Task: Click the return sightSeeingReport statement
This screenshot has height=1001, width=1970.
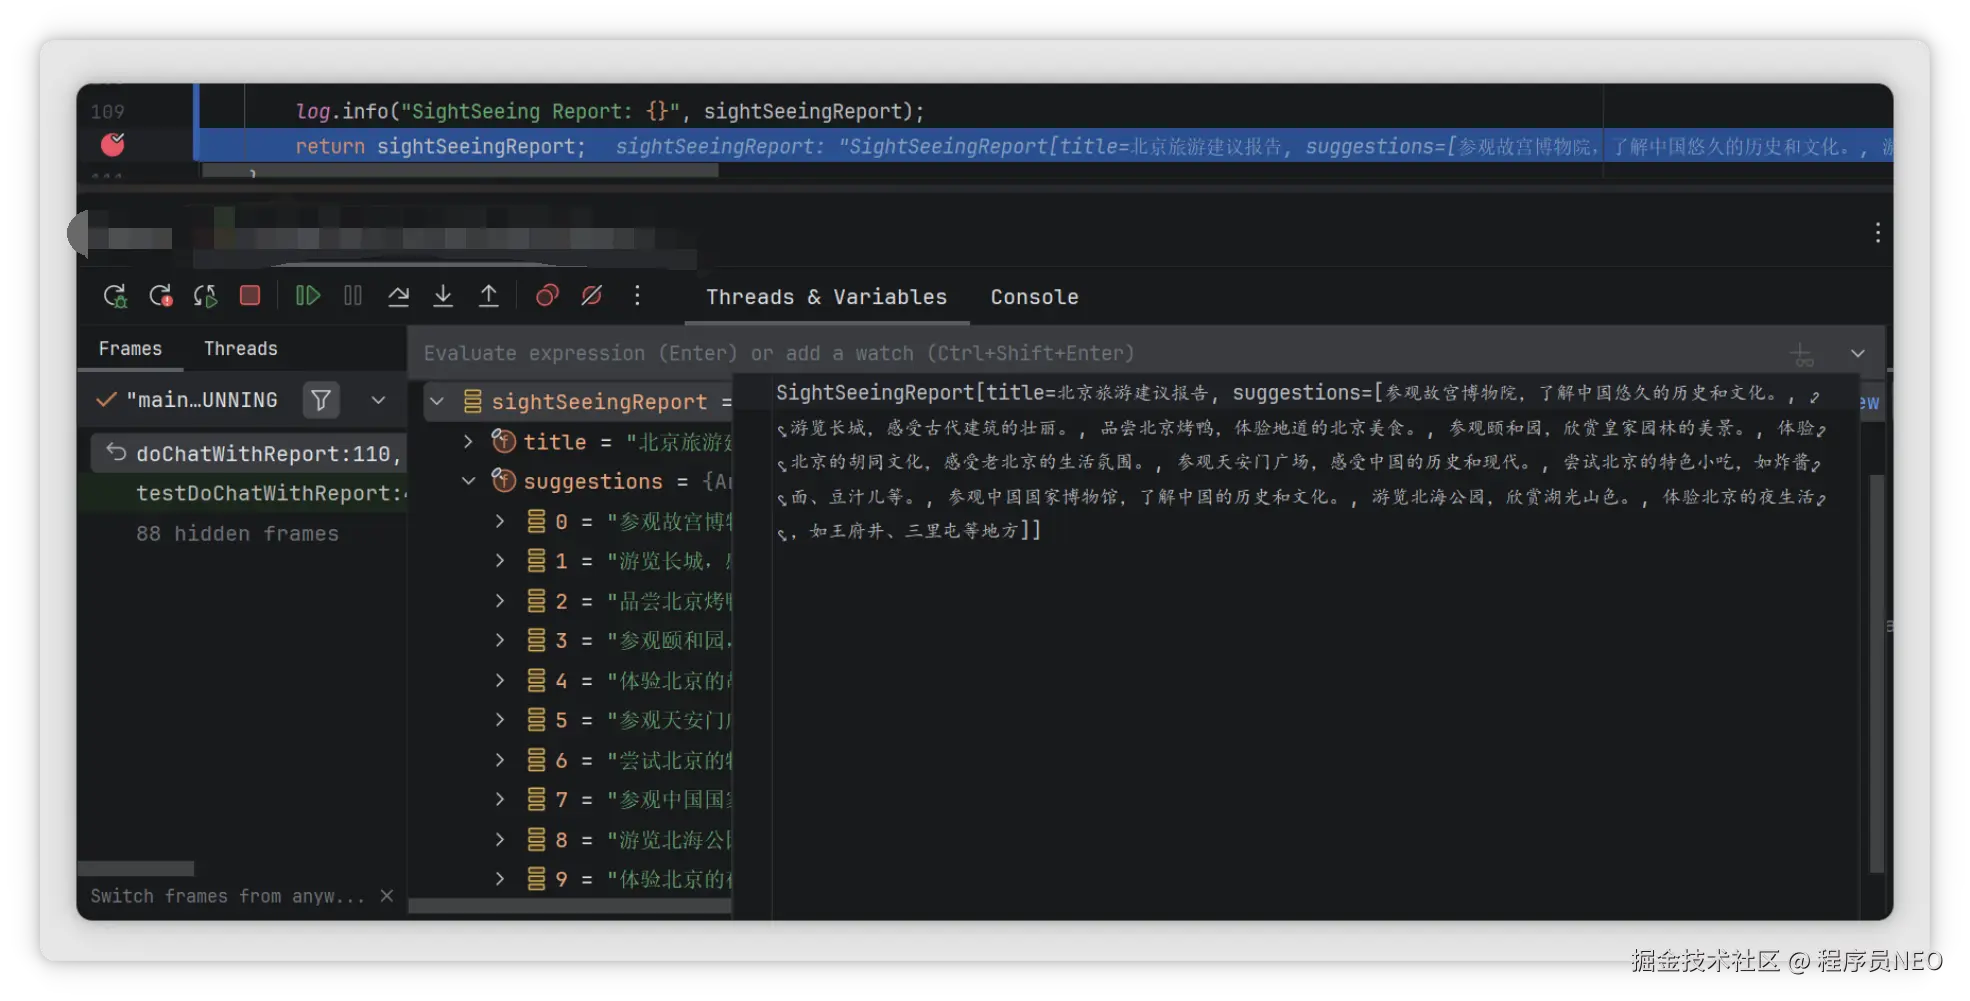Action: pos(440,146)
